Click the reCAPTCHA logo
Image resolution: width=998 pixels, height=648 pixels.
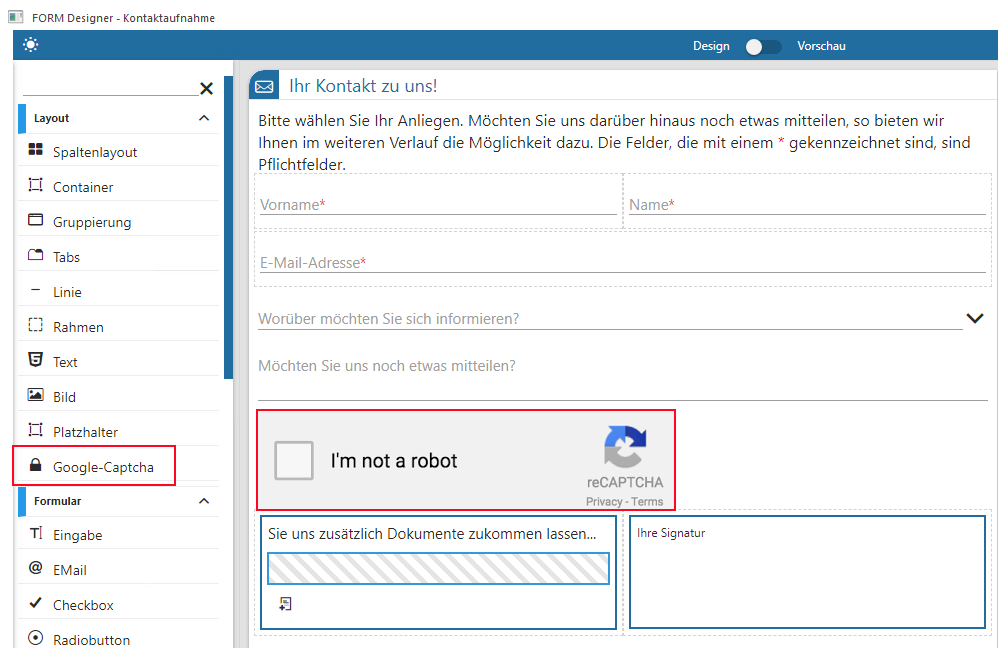coord(625,447)
